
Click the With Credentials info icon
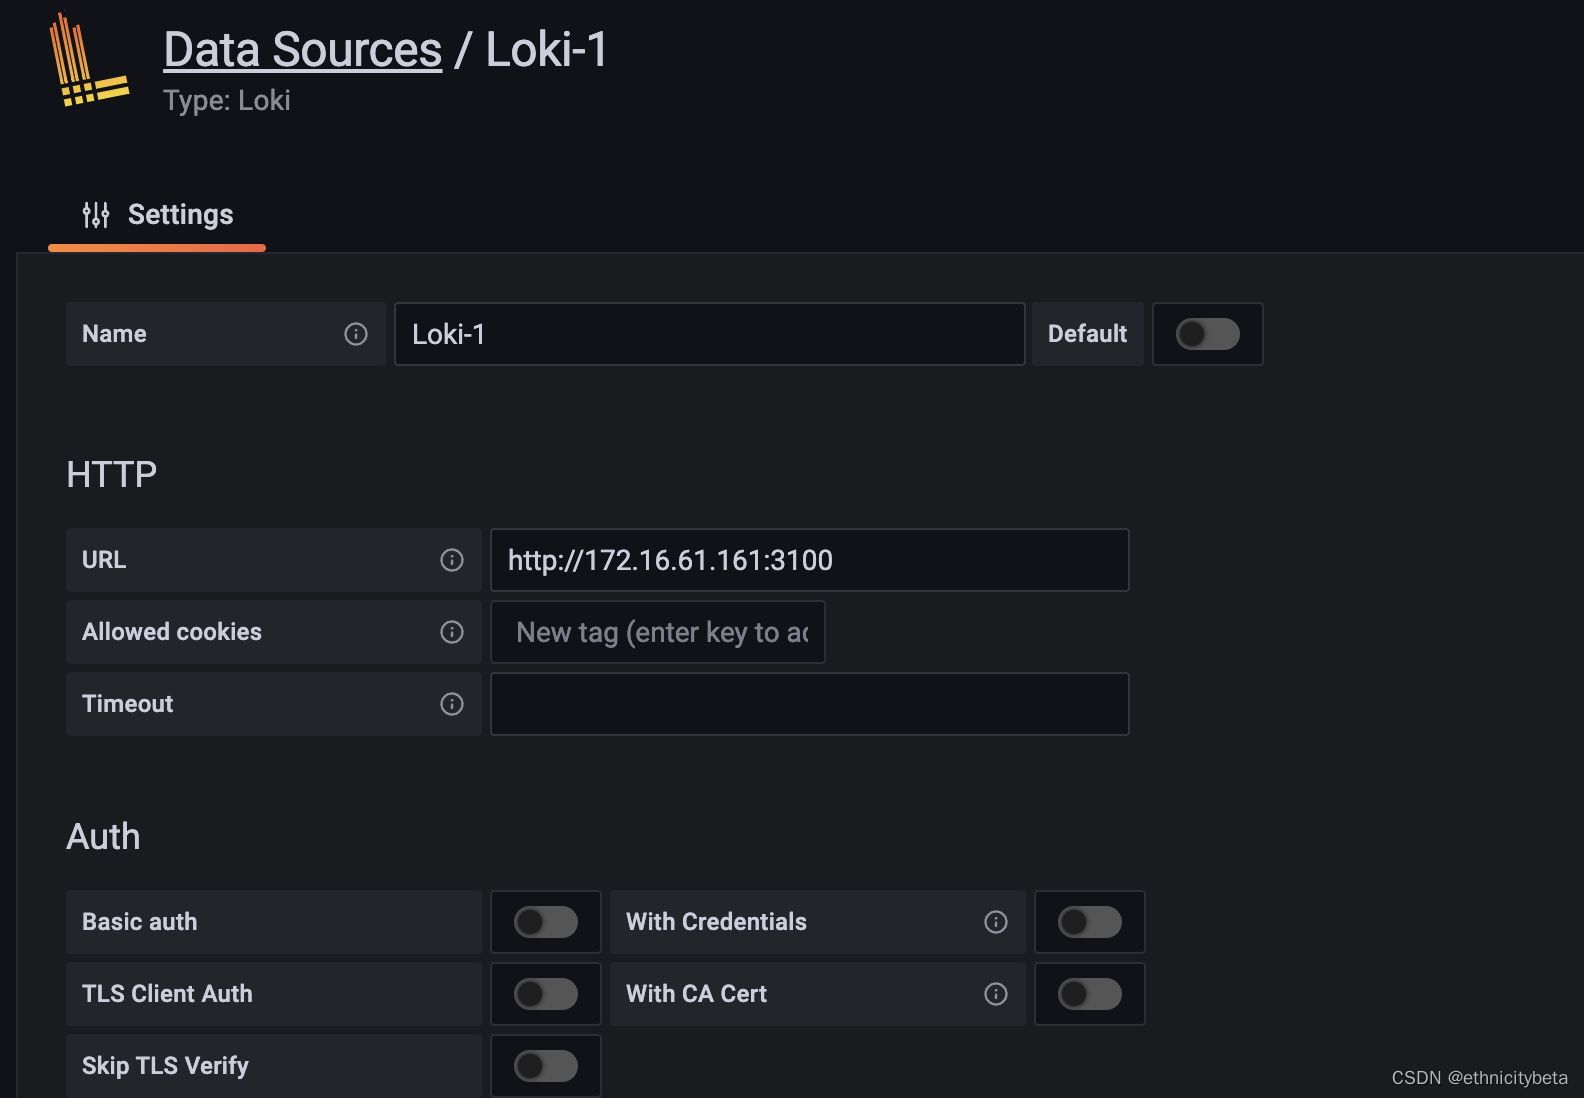click(996, 922)
